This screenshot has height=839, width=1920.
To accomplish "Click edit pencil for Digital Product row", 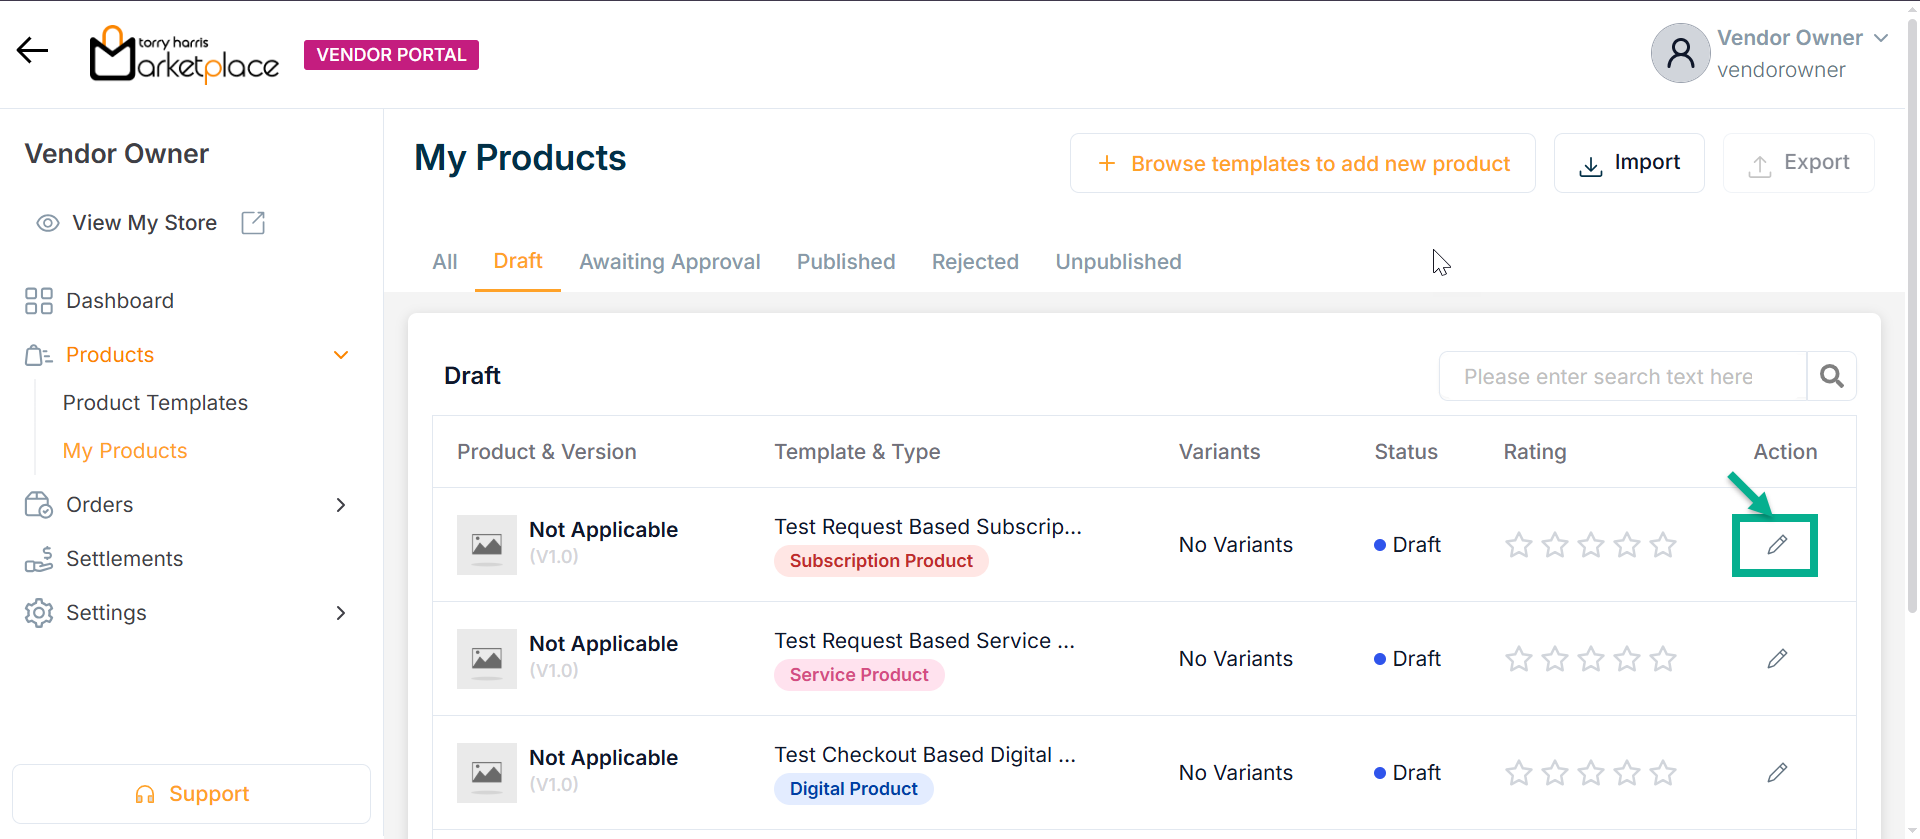I will [1776, 773].
